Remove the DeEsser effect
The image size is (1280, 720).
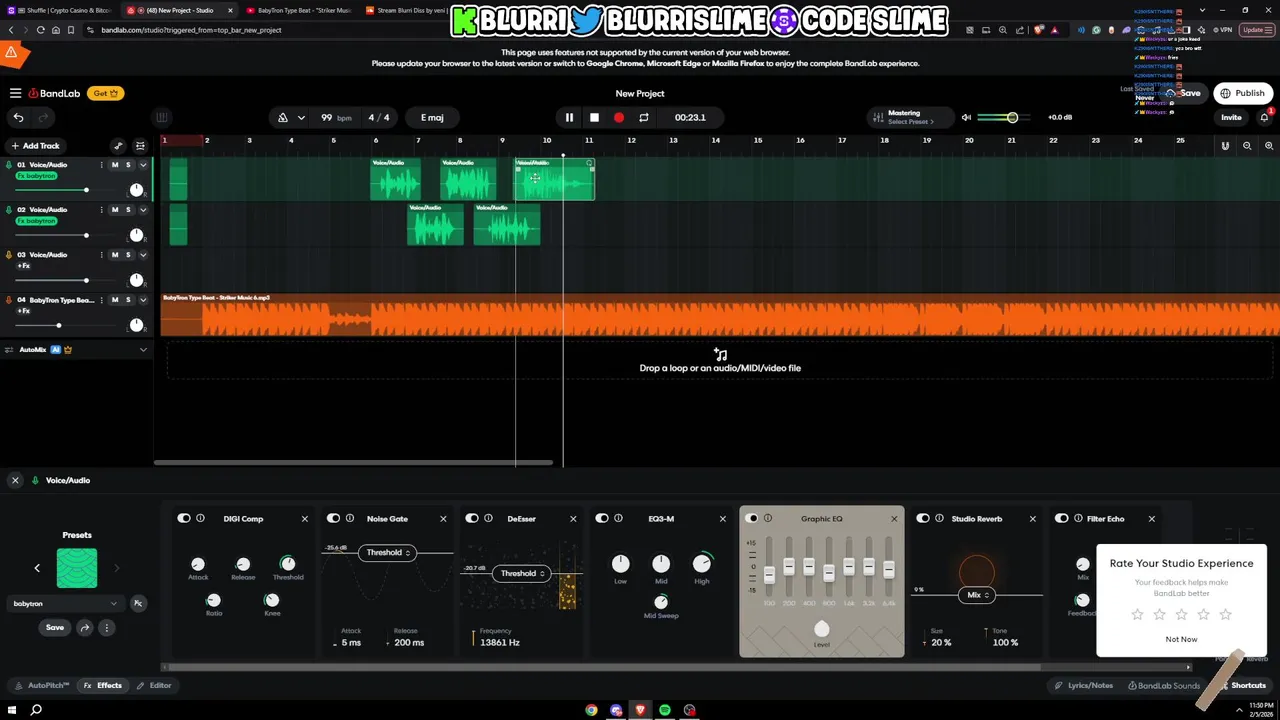573,519
